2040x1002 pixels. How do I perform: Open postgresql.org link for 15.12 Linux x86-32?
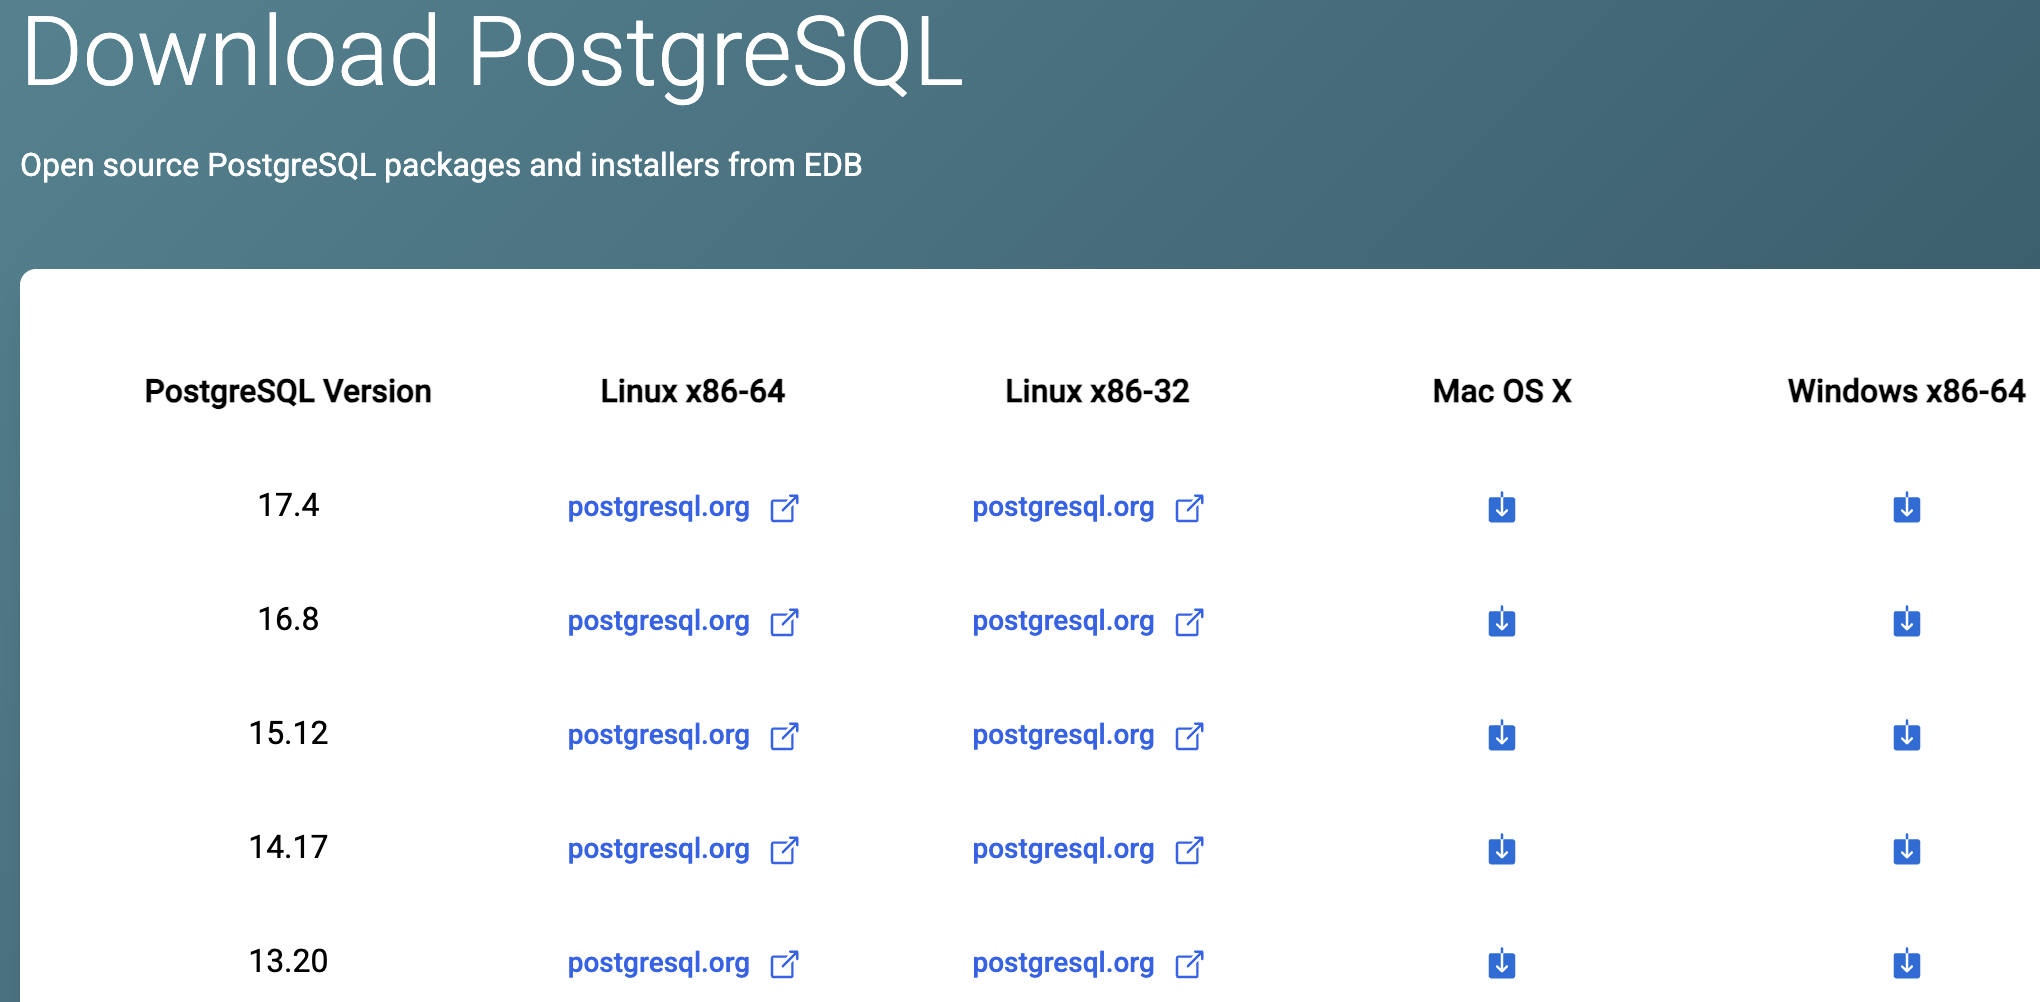coord(1063,735)
